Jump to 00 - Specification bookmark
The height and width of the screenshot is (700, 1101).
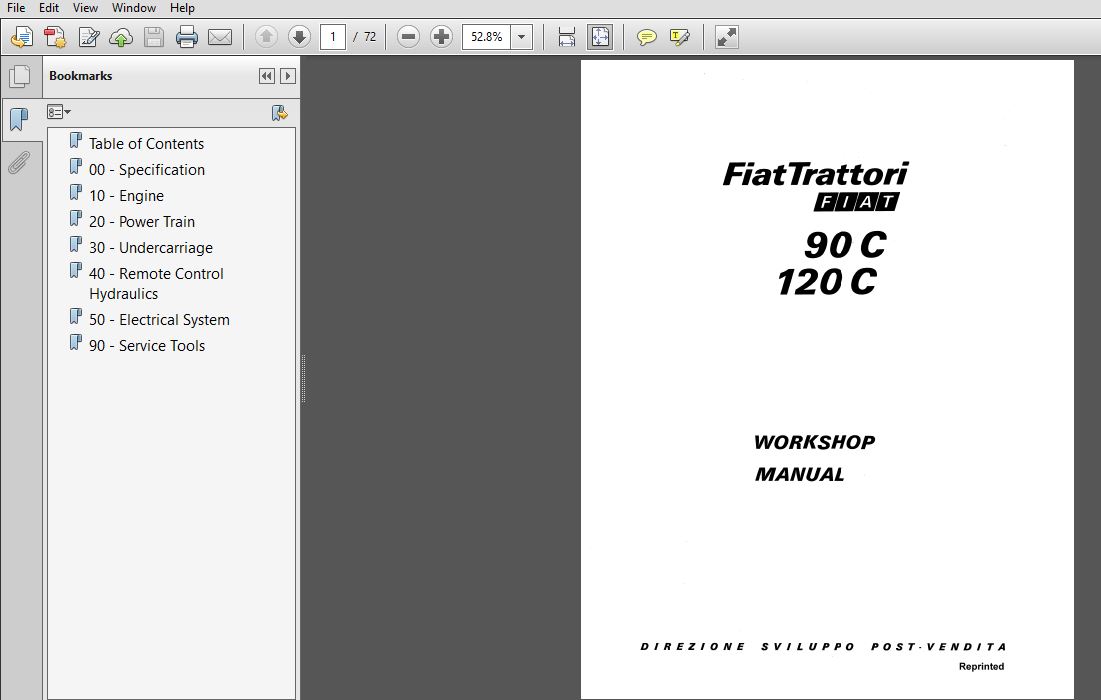[147, 170]
